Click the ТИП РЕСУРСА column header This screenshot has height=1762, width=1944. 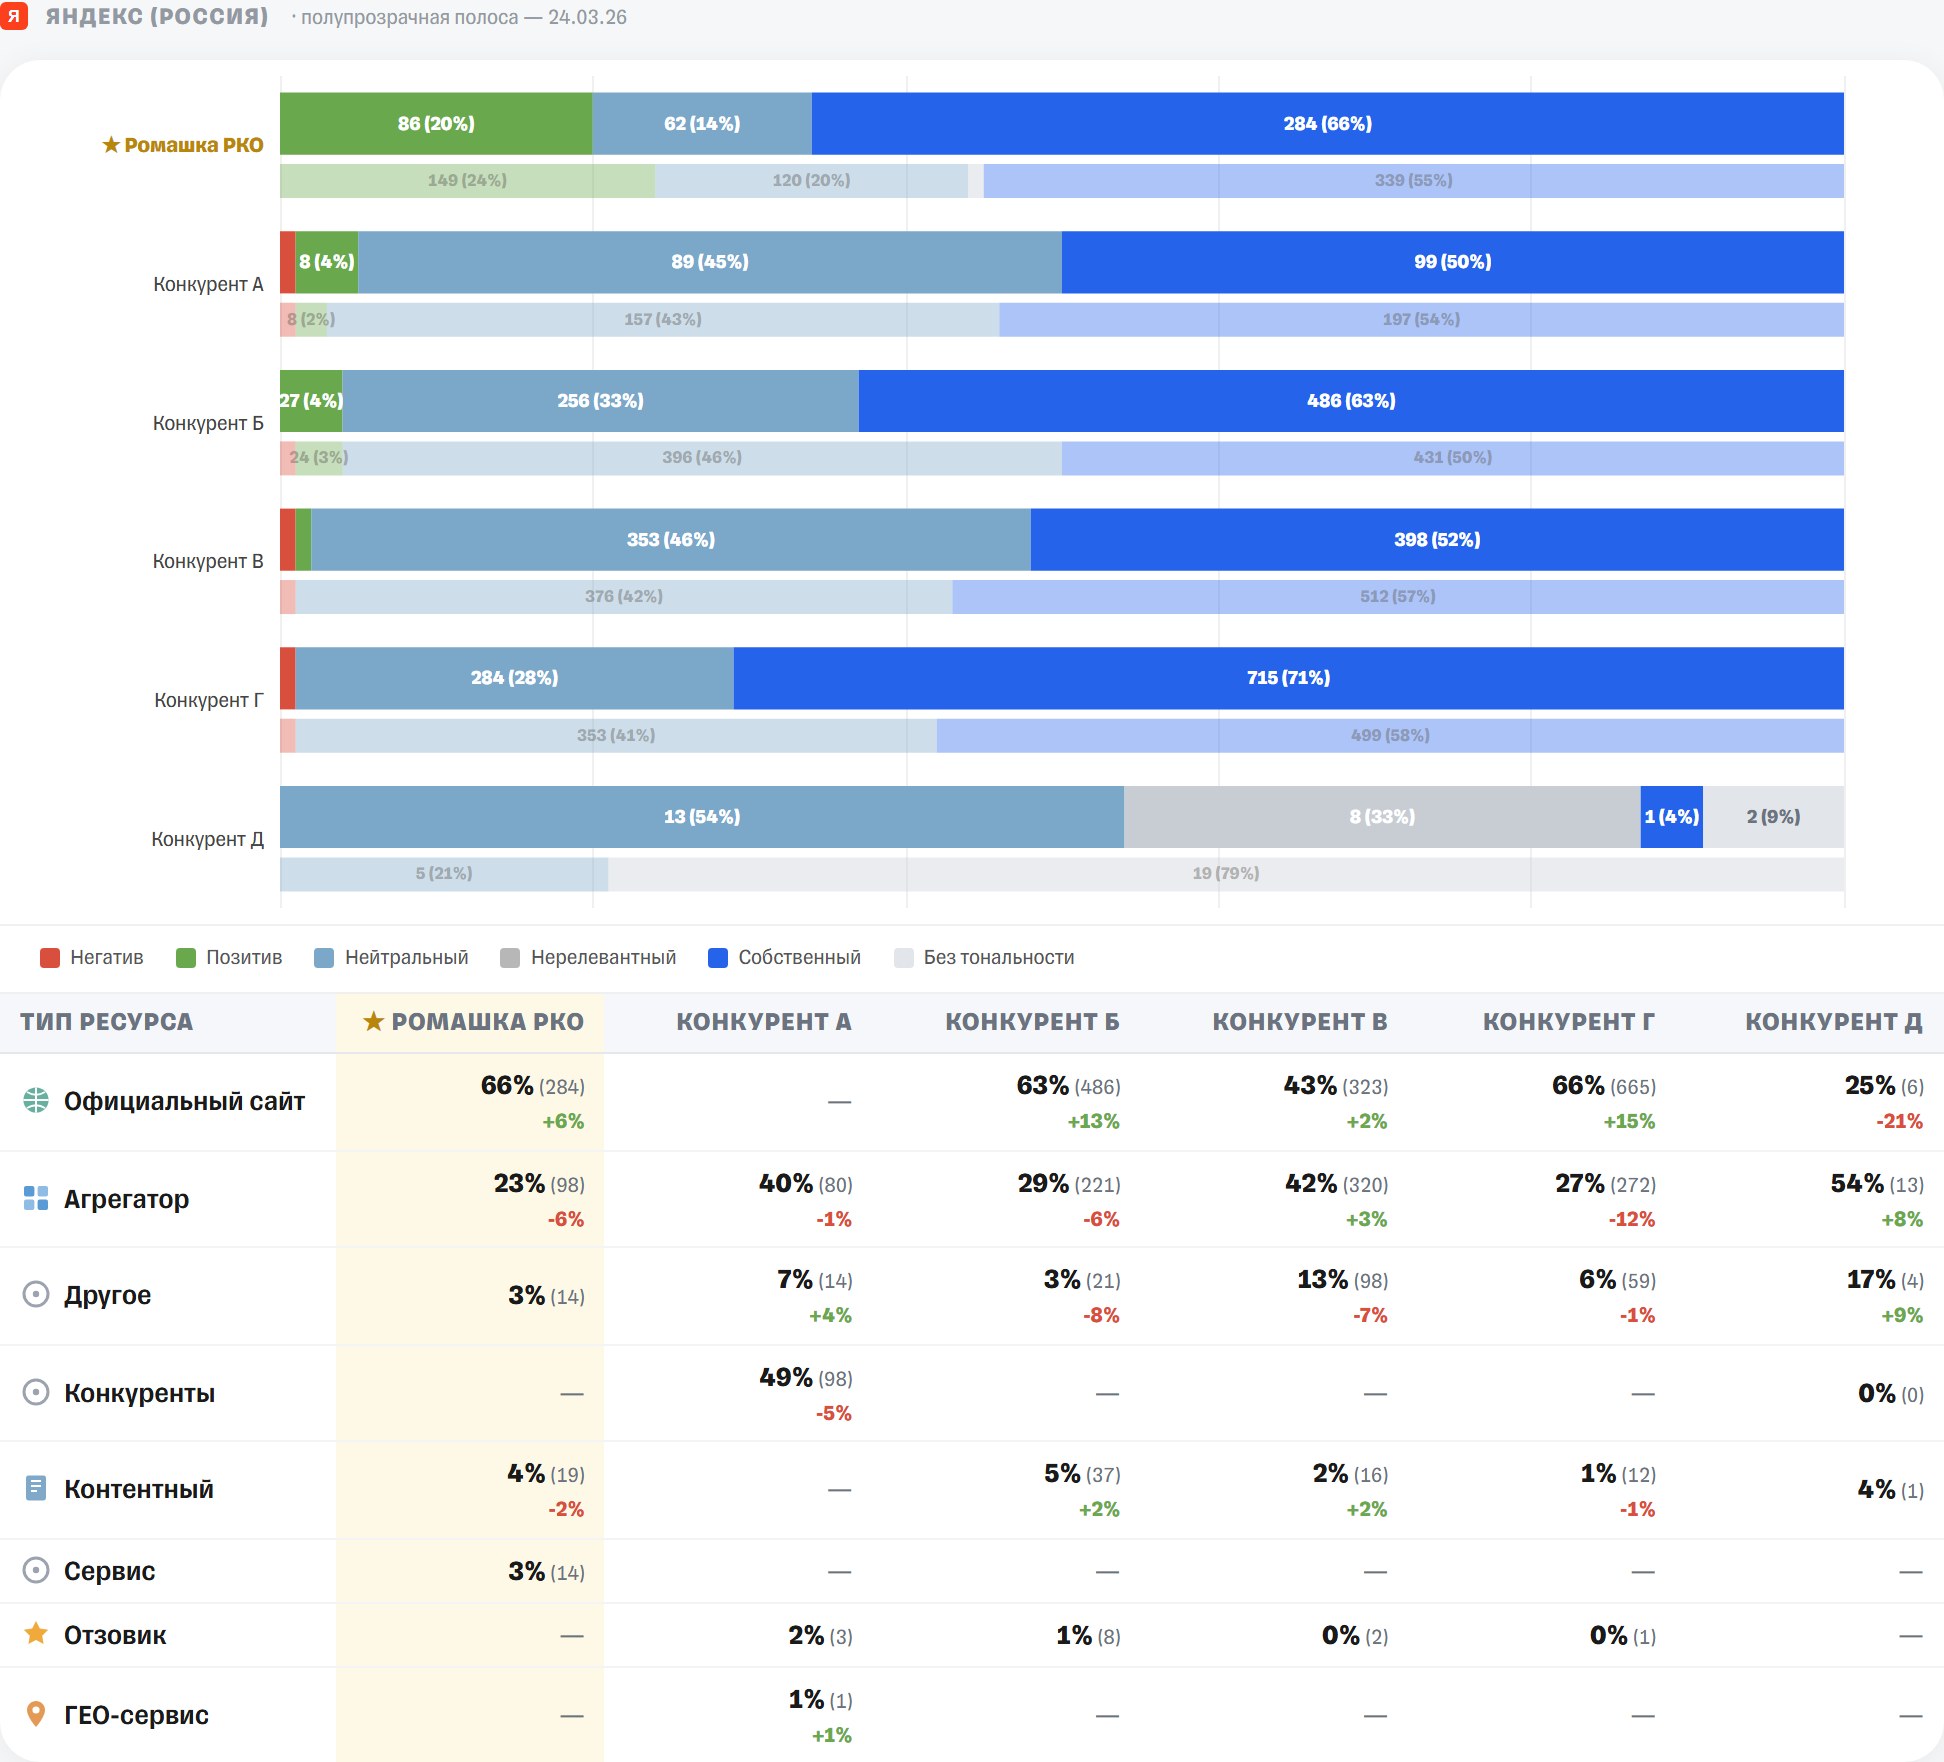107,1022
